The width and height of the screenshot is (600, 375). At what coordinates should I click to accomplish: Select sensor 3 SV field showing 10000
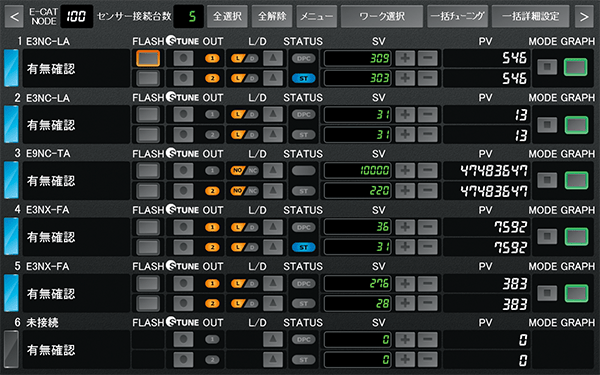coord(358,171)
